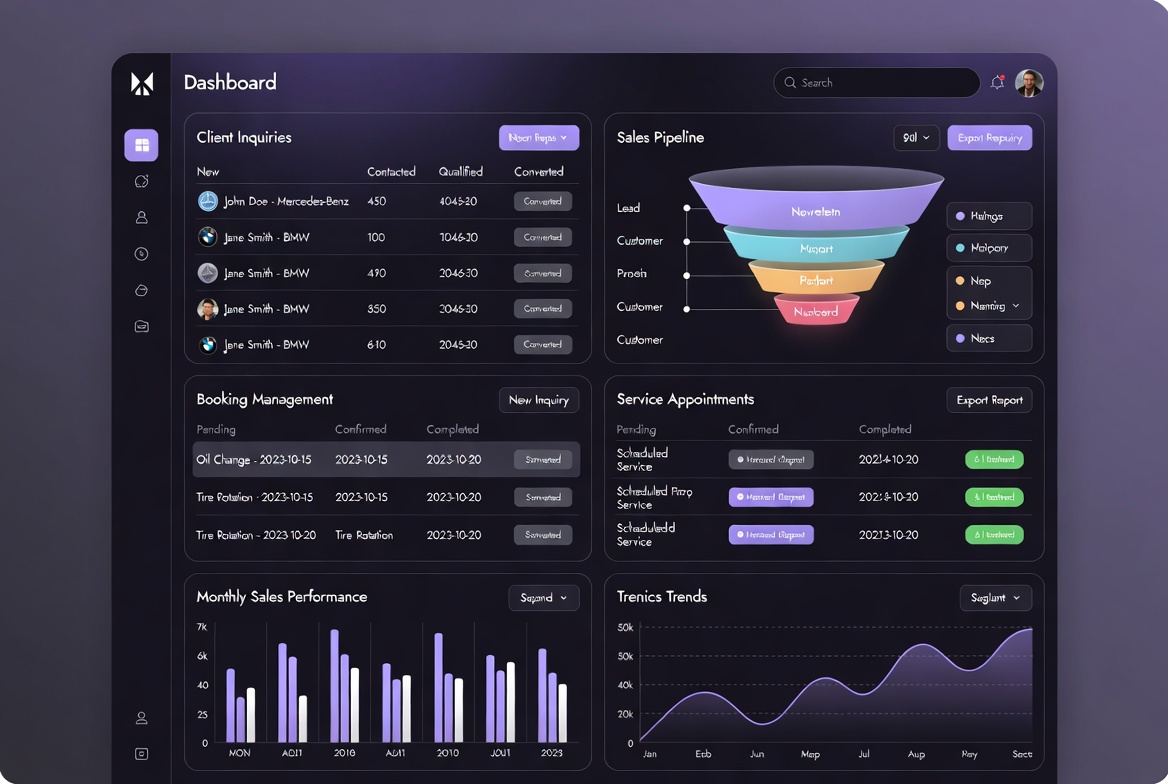The image size is (1168, 784).
Task: Click the New Inquiry button
Action: tap(539, 400)
